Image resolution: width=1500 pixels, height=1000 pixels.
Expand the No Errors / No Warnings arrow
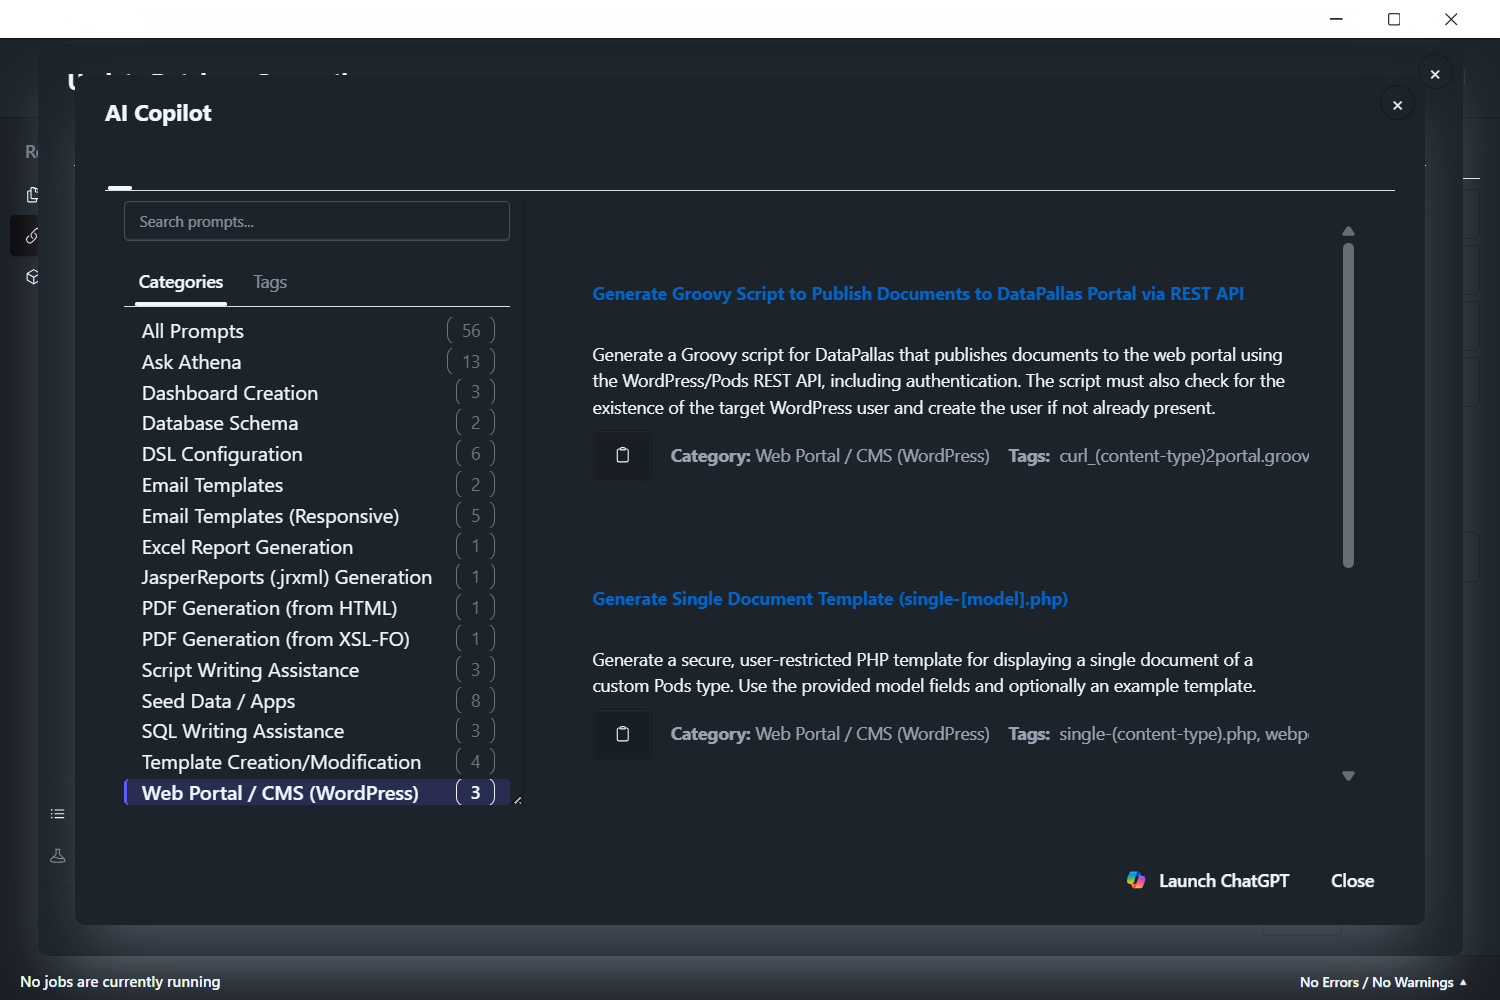[1464, 982]
